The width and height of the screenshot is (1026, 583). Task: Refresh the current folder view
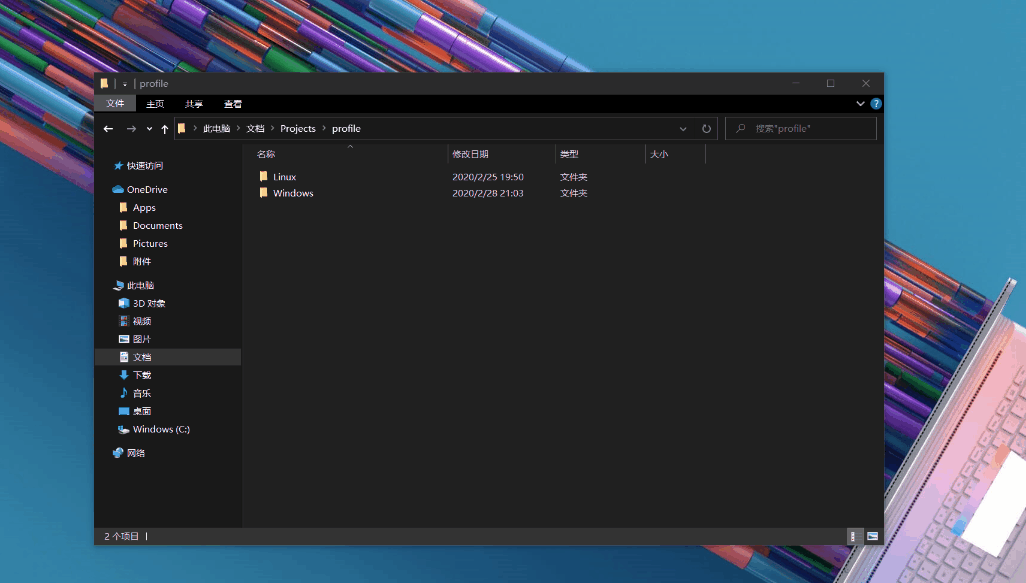pyautogui.click(x=706, y=129)
